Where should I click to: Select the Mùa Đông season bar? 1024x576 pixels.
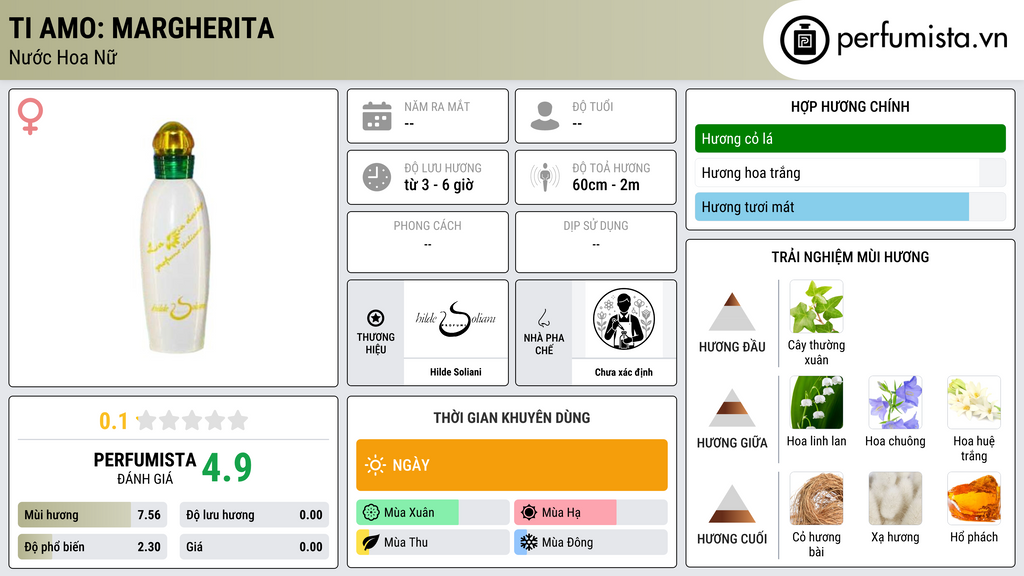click(591, 542)
